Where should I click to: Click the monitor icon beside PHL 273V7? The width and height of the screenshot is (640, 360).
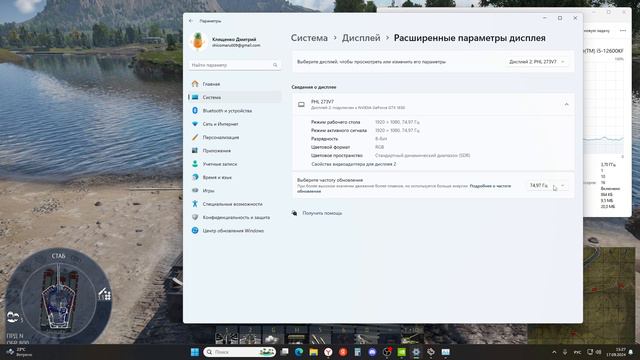pyautogui.click(x=301, y=104)
